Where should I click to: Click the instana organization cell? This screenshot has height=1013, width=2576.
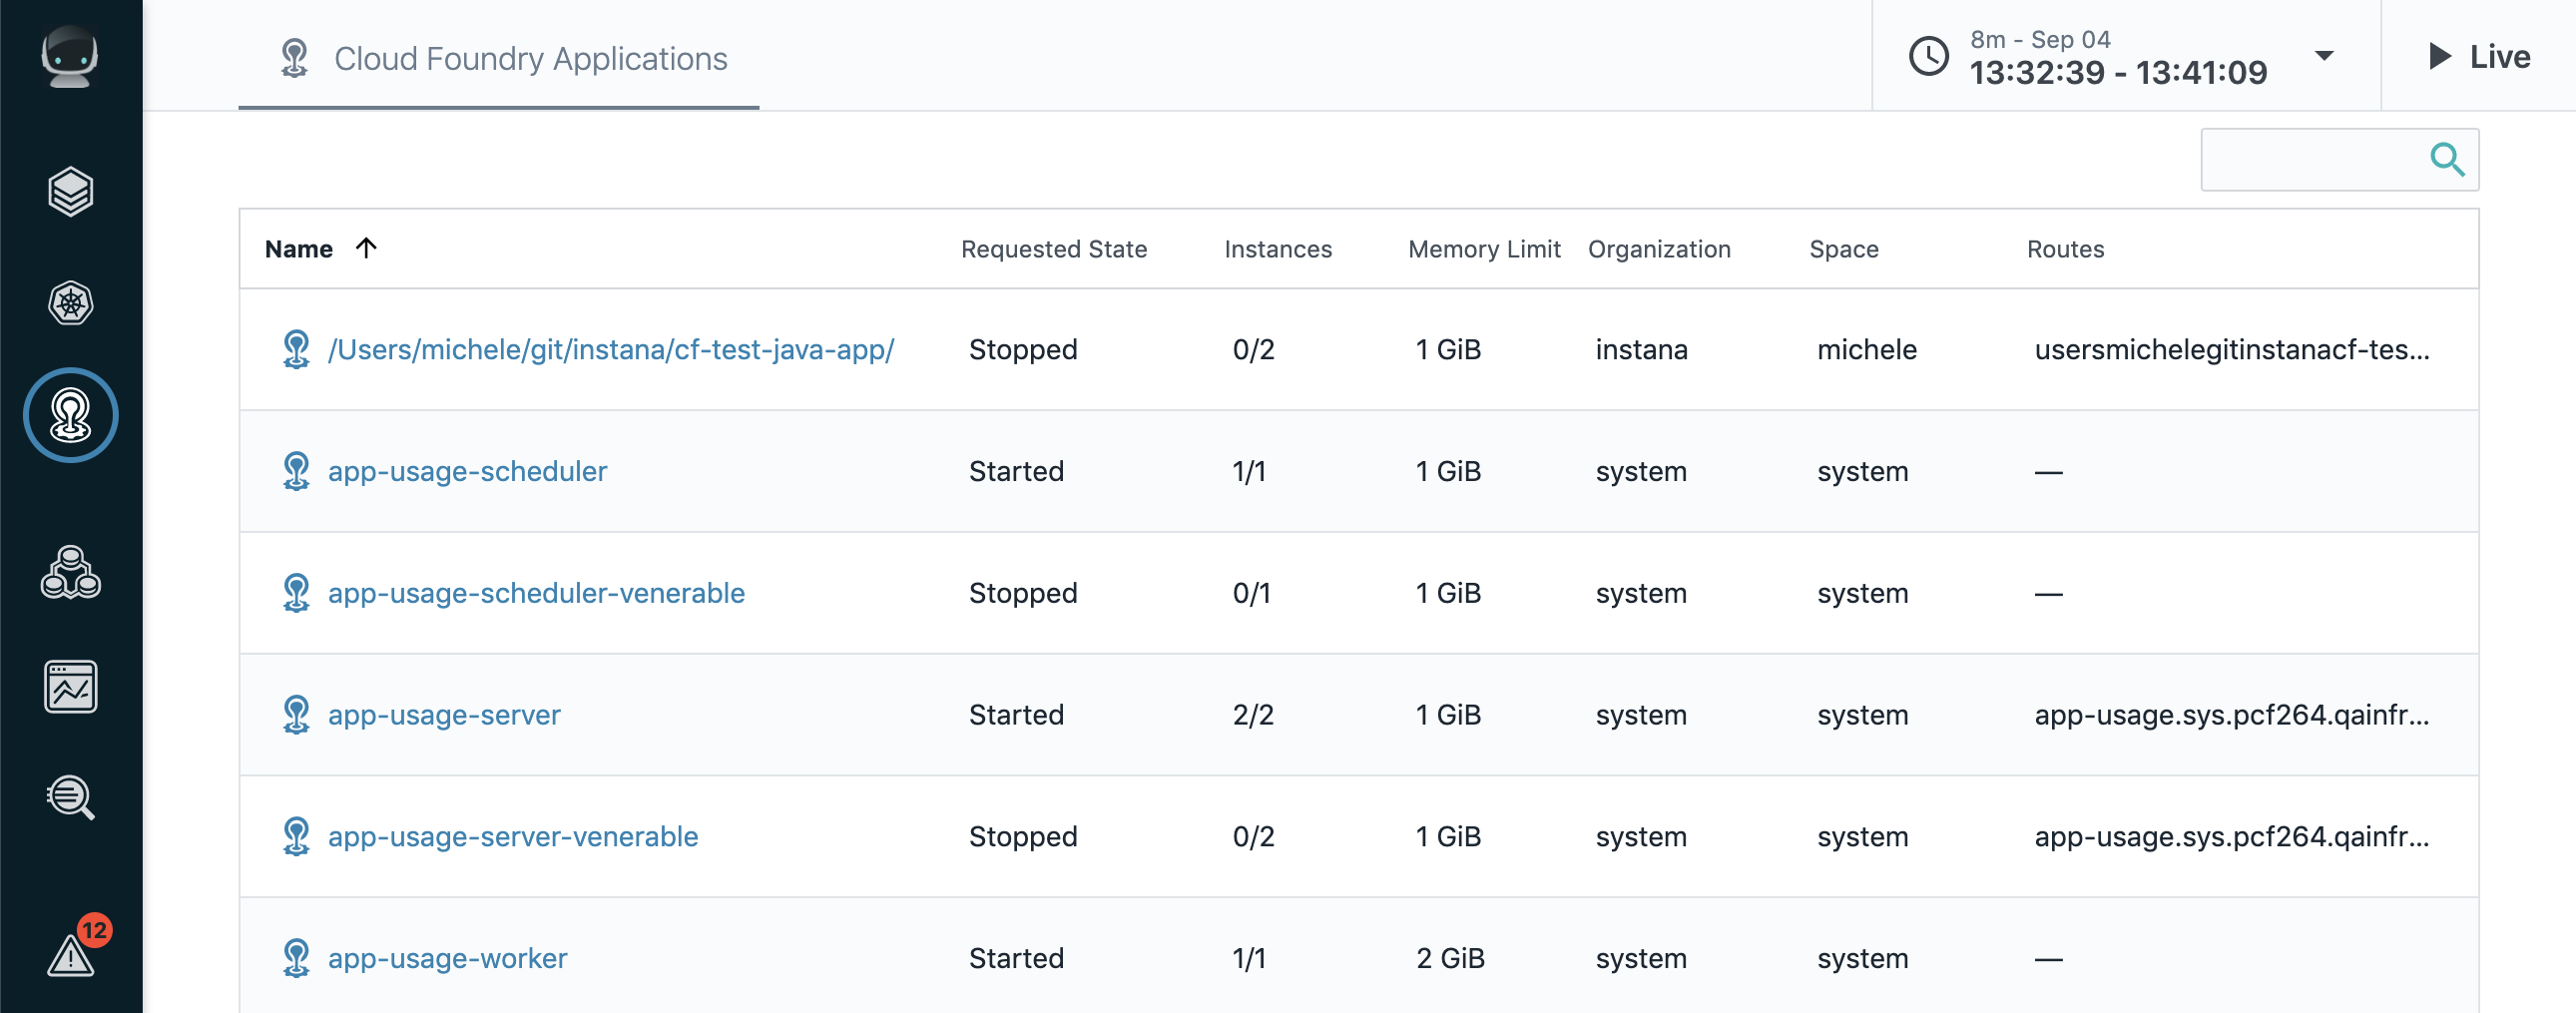coord(1641,349)
